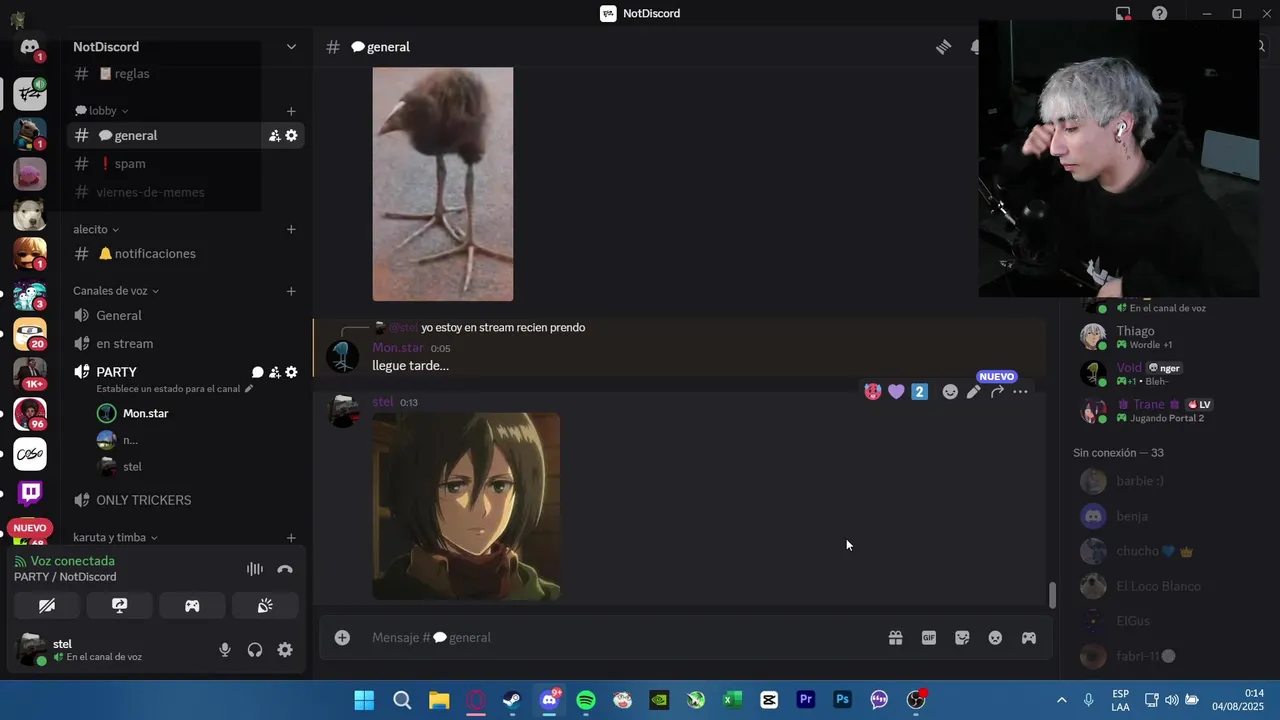Start an activity with the gamepad button

pyautogui.click(x=192, y=606)
